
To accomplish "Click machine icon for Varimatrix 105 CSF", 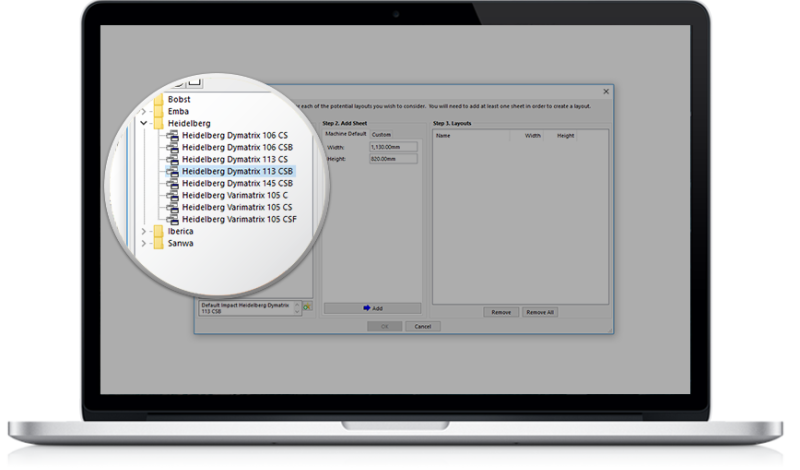I will pos(173,219).
